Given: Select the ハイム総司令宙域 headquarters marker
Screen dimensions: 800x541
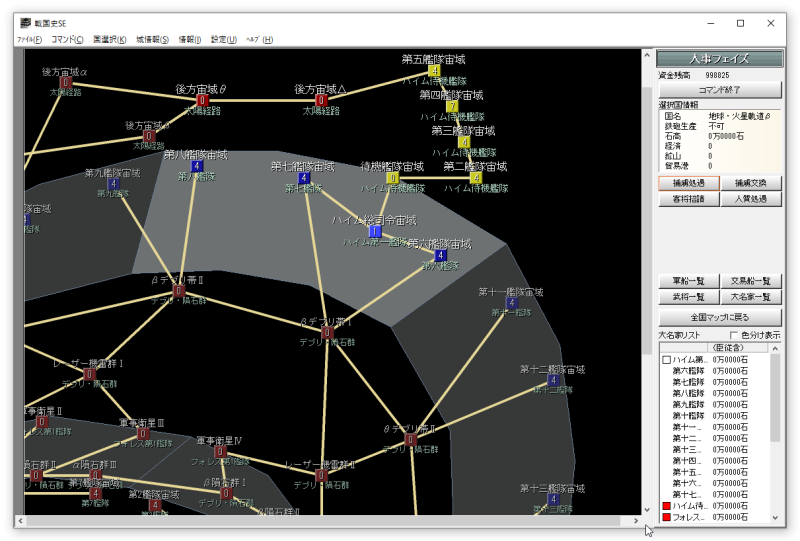Looking at the screenshot, I should pos(375,232).
